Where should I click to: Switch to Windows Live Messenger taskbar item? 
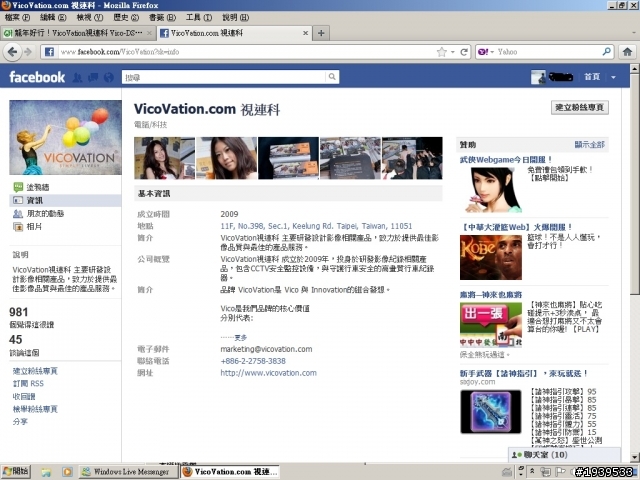click(129, 472)
